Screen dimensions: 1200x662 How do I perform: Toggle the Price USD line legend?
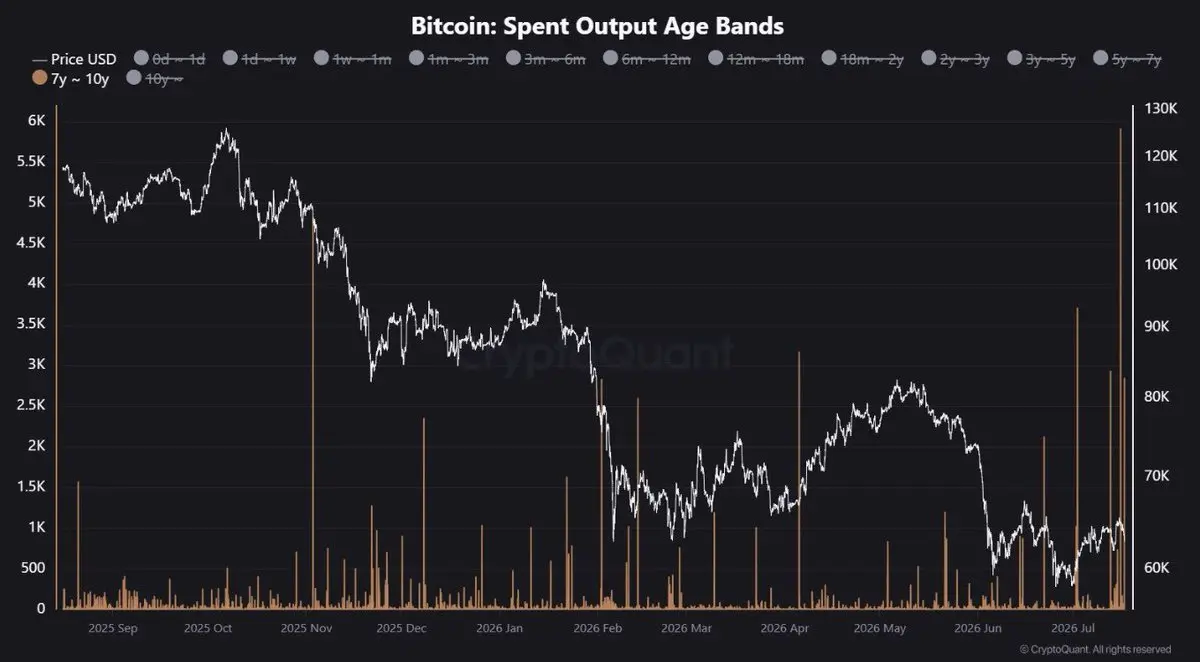tap(73, 59)
